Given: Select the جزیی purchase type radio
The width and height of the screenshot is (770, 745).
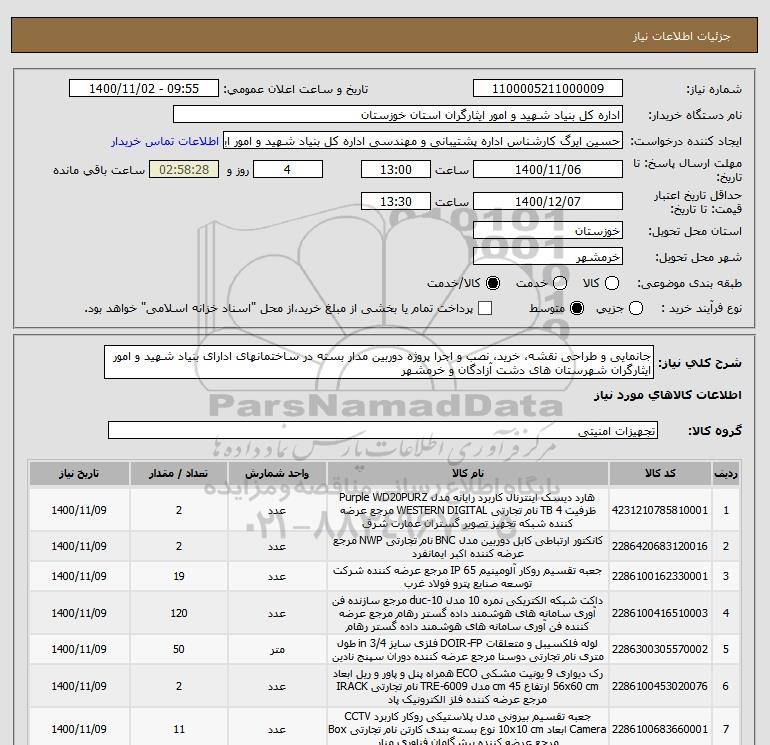Looking at the screenshot, I should [636, 308].
